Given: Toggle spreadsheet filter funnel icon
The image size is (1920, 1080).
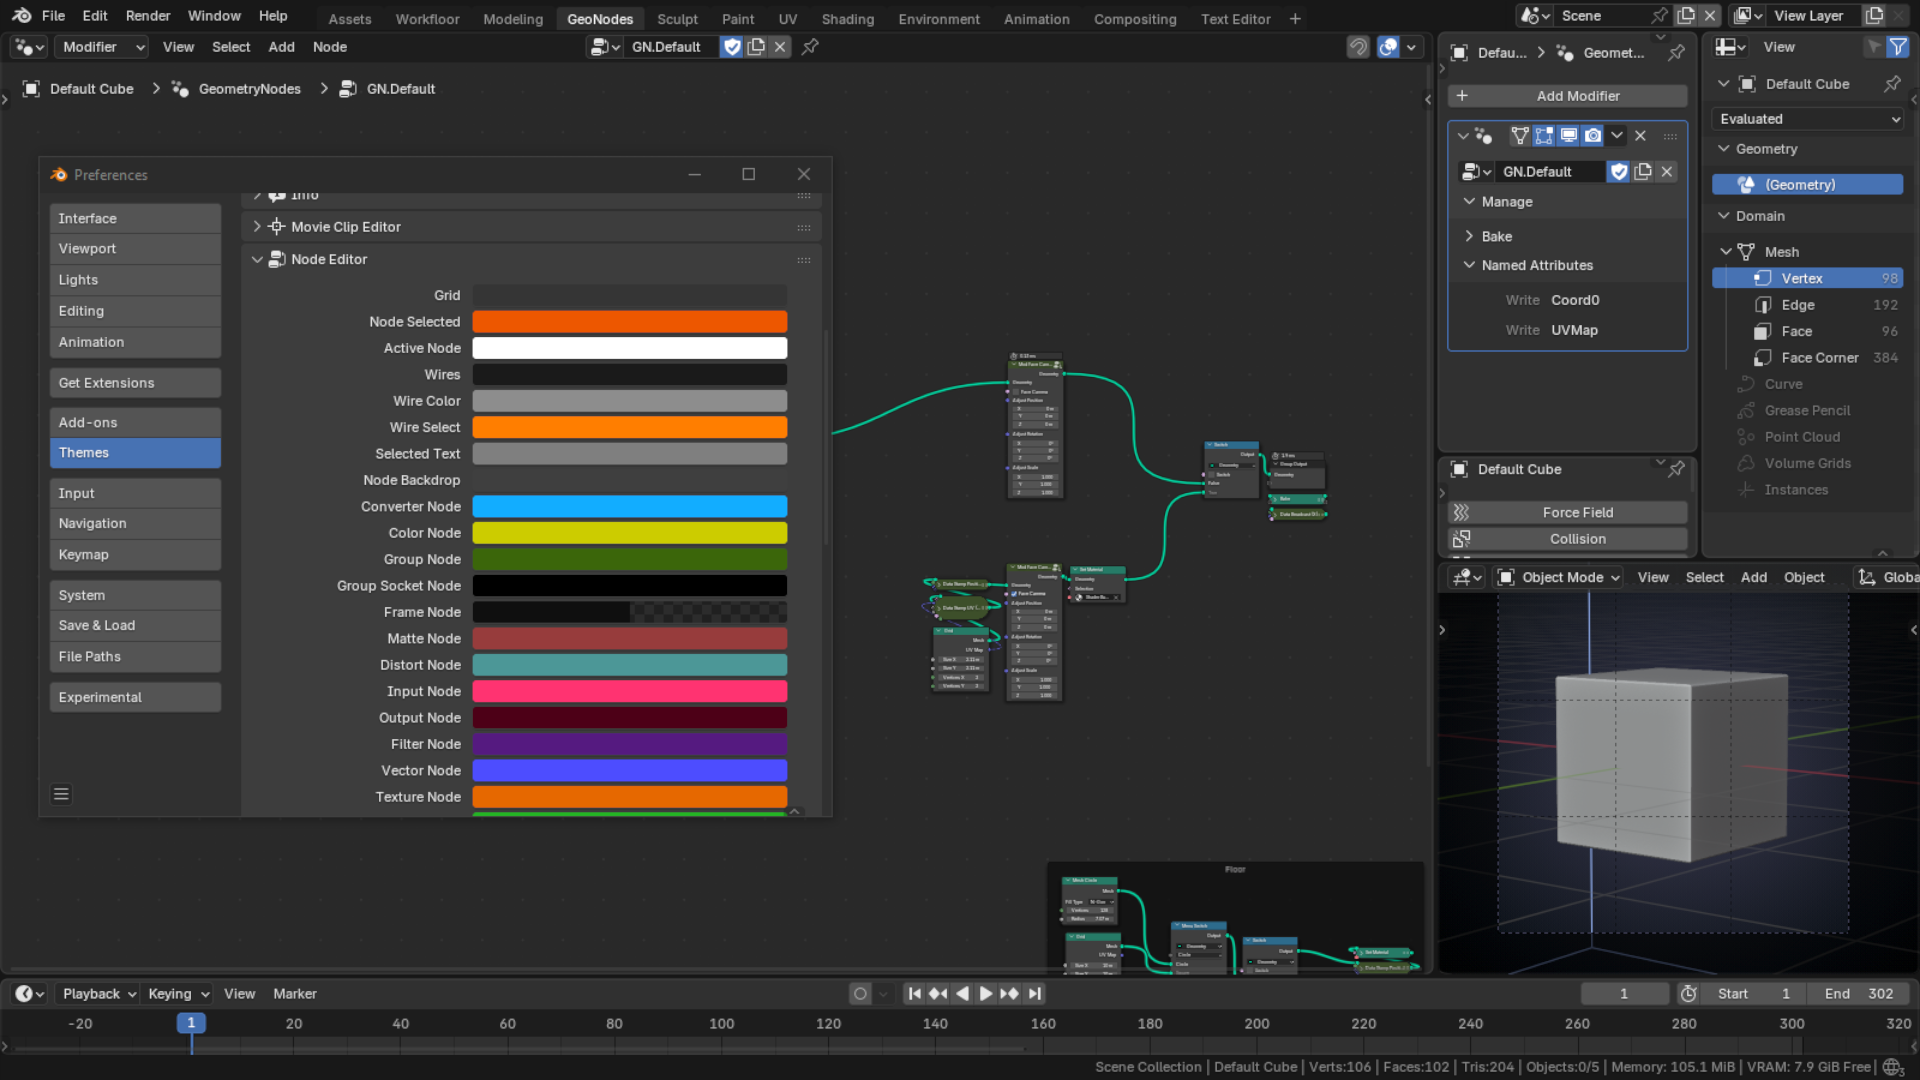Looking at the screenshot, I should [x=1898, y=47].
